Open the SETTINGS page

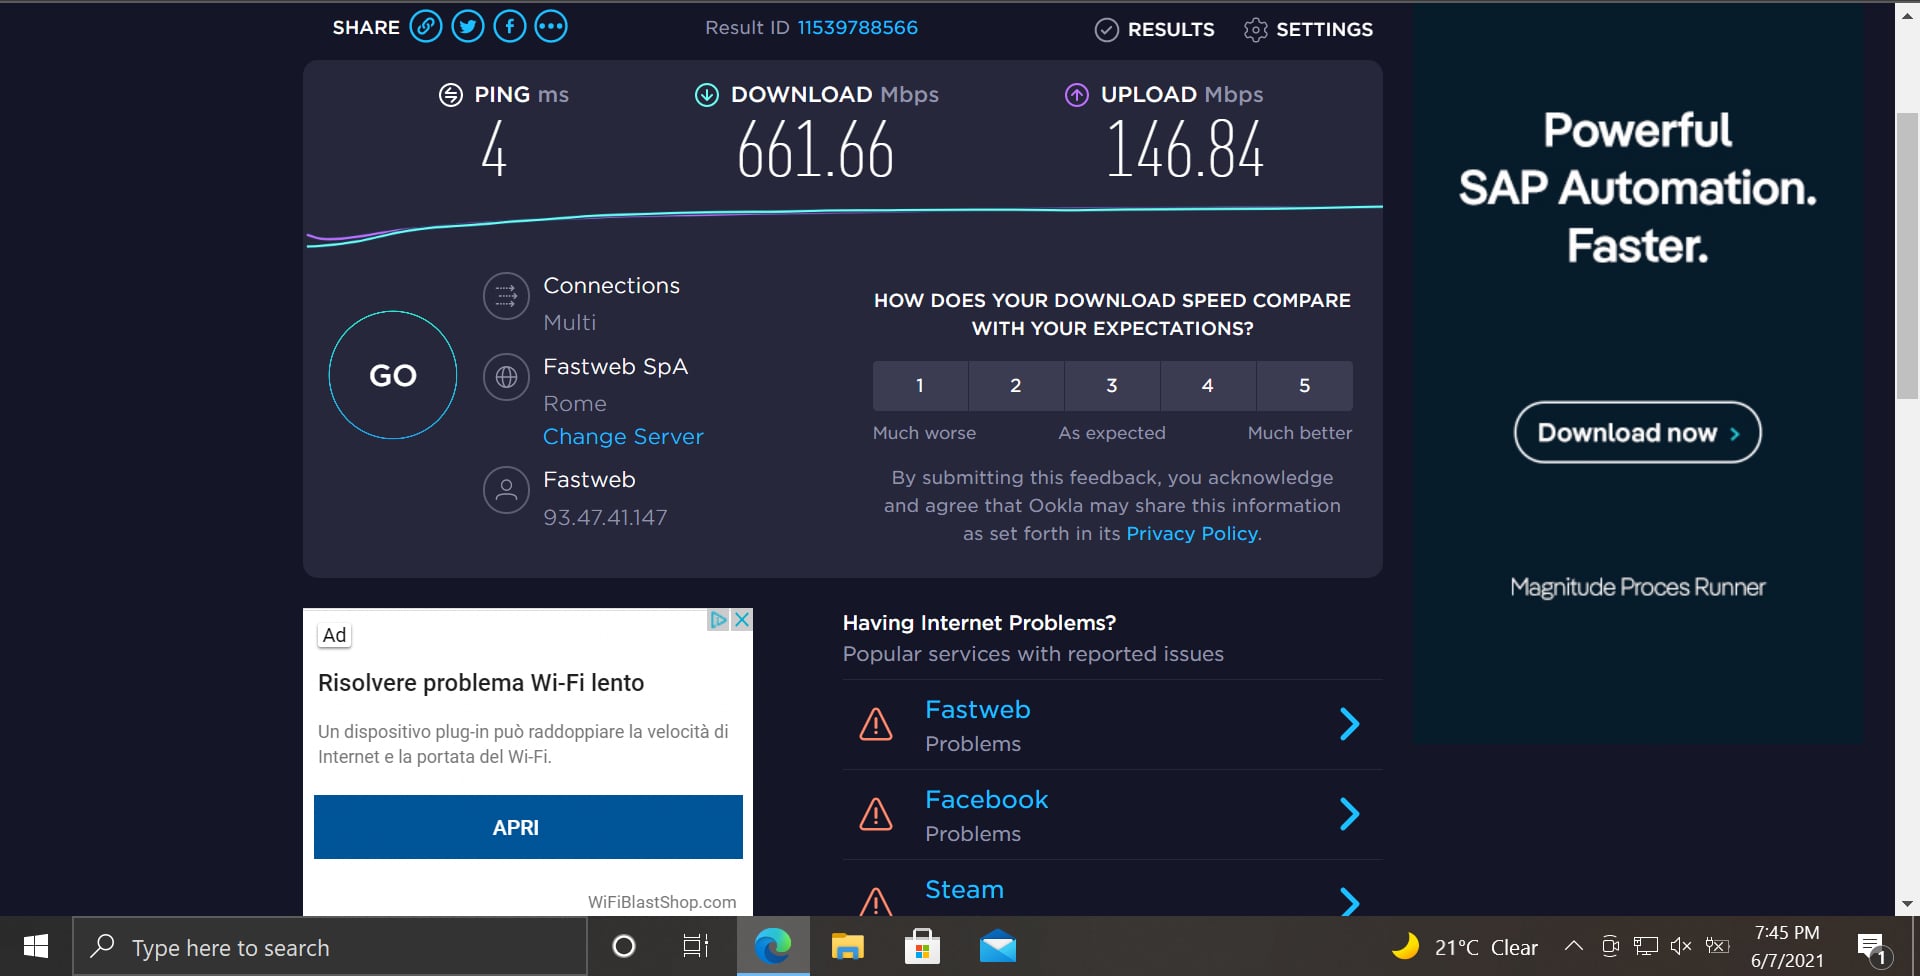[1308, 30]
